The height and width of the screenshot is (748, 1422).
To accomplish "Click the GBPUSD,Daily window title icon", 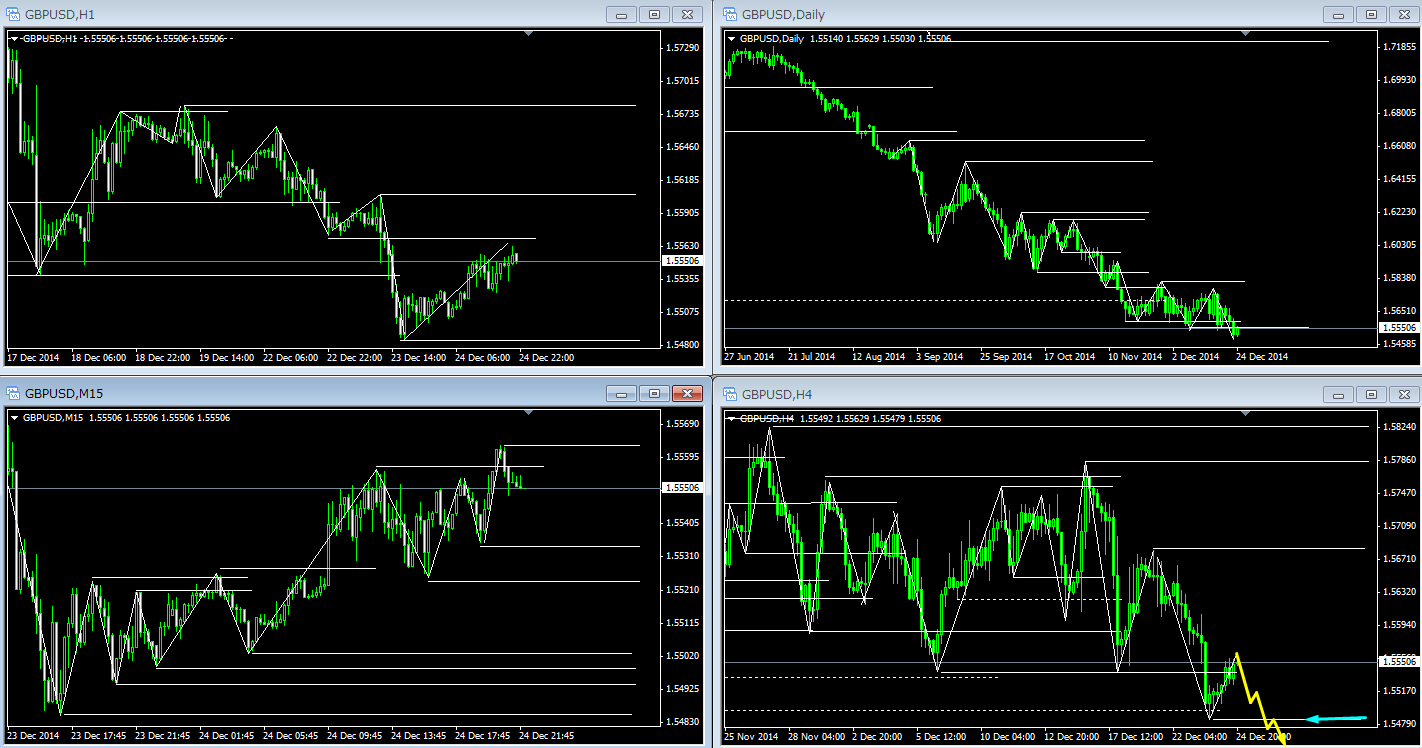I will (x=729, y=14).
